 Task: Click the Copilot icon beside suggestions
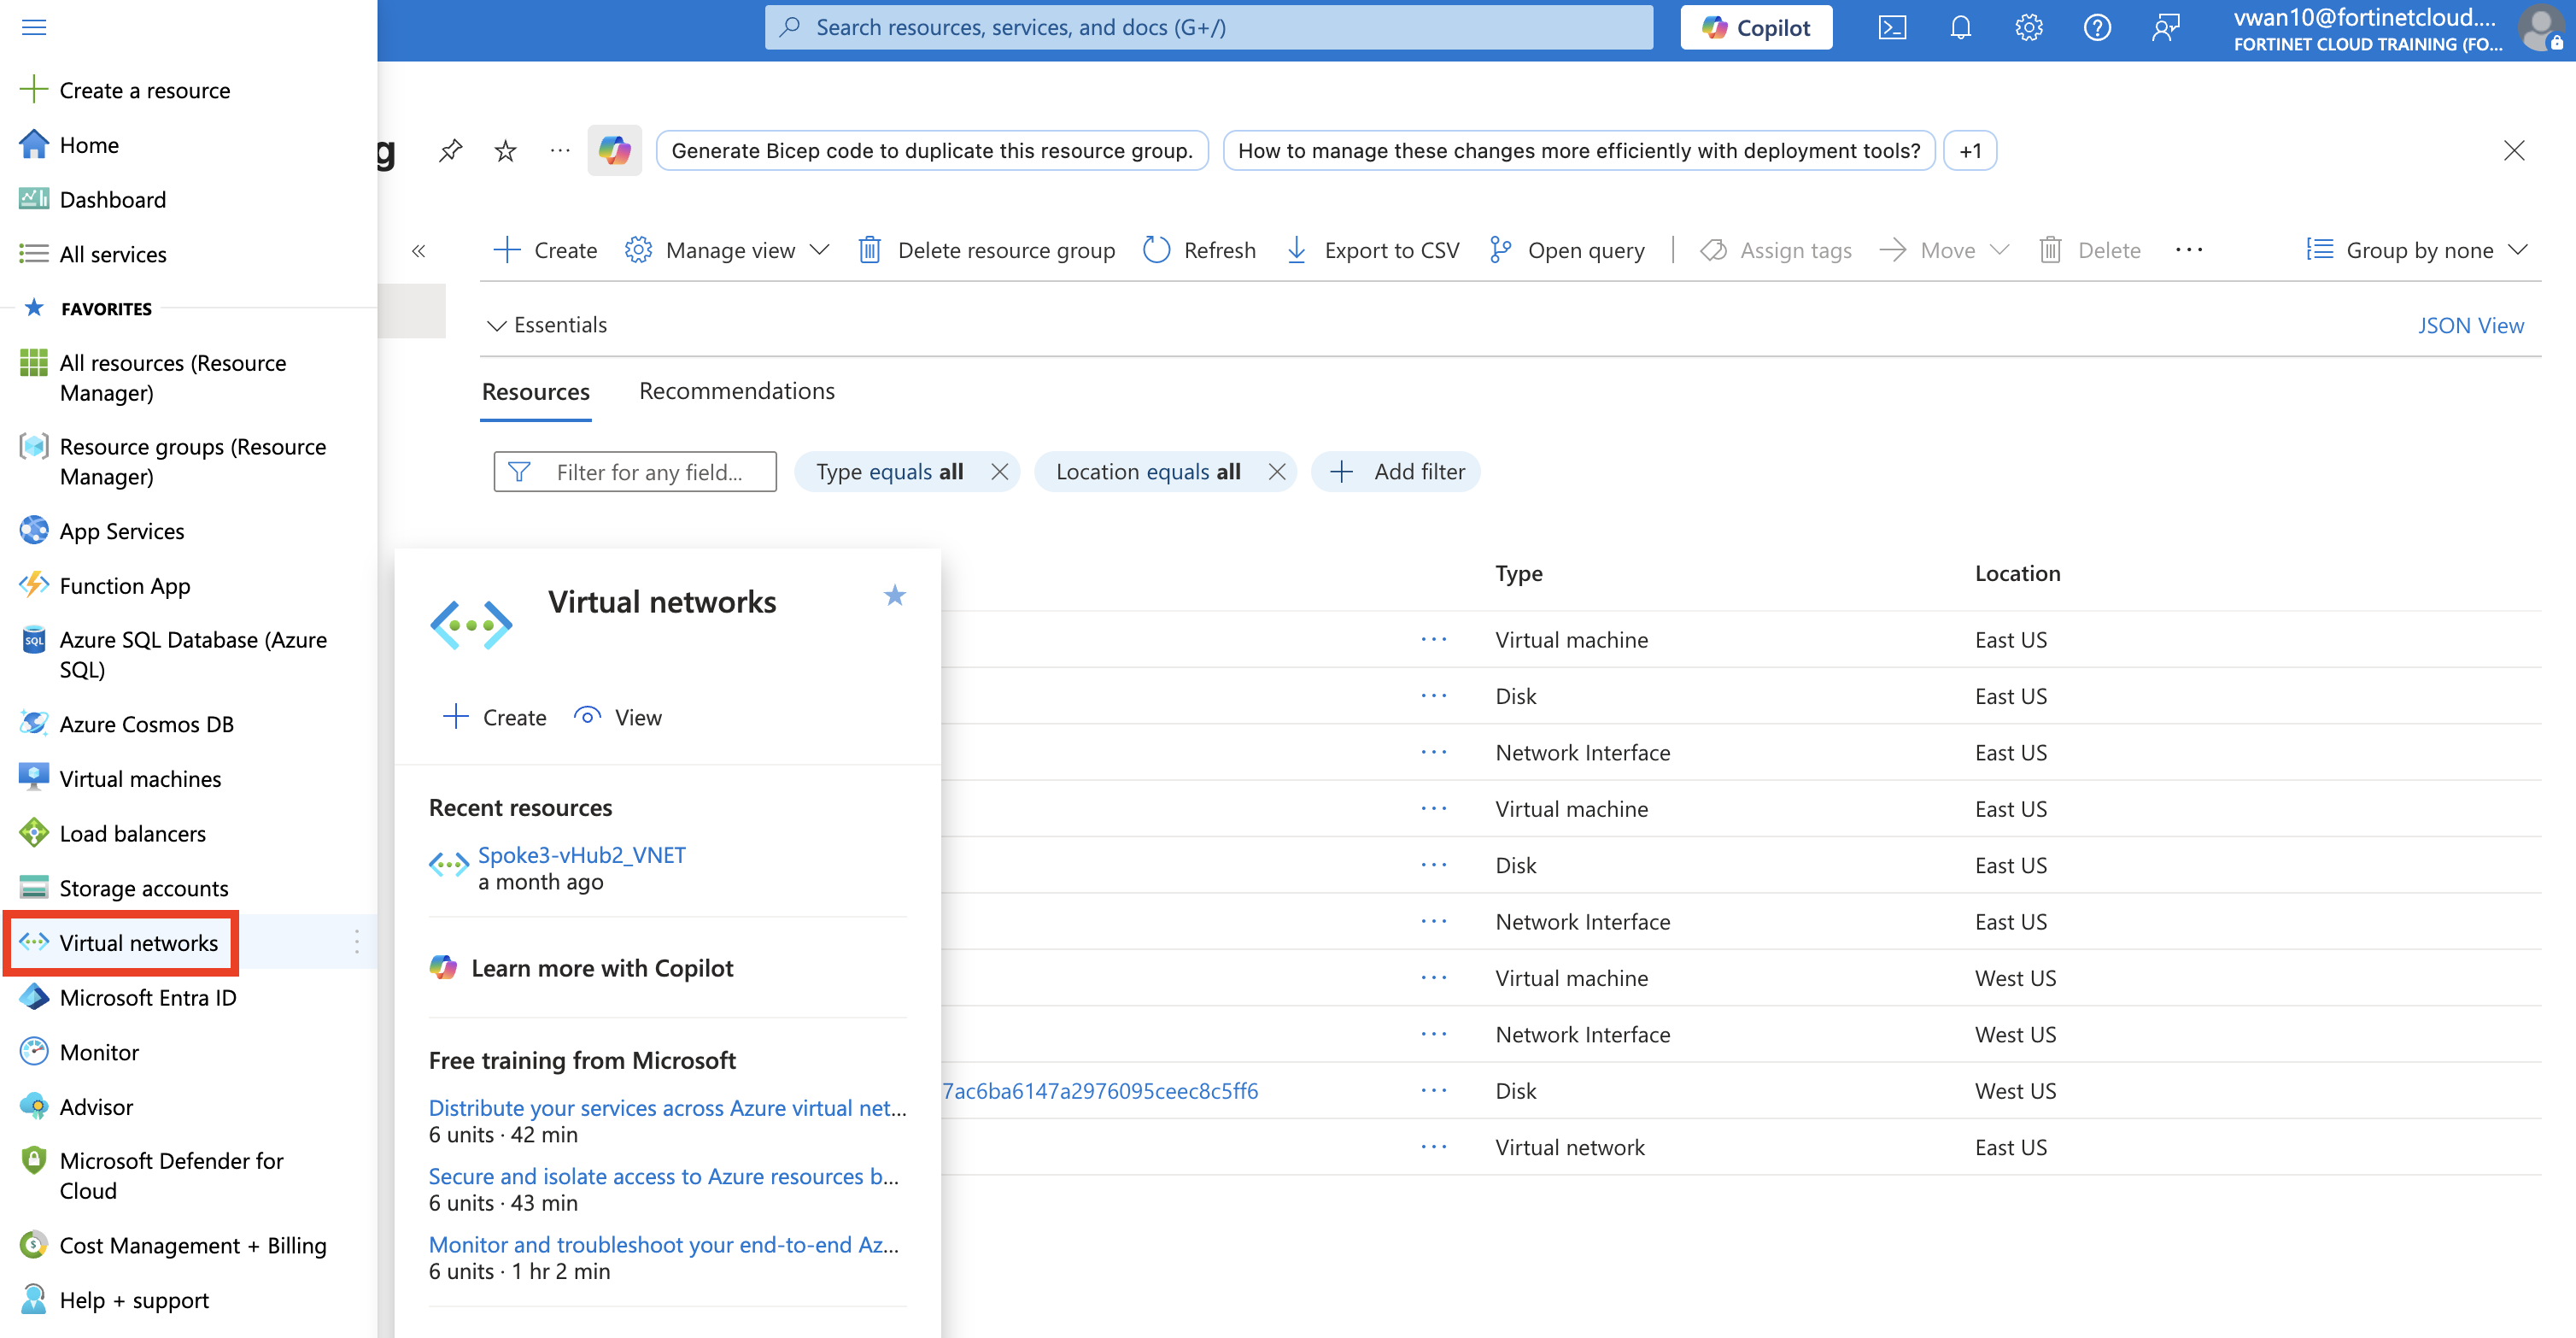(614, 151)
